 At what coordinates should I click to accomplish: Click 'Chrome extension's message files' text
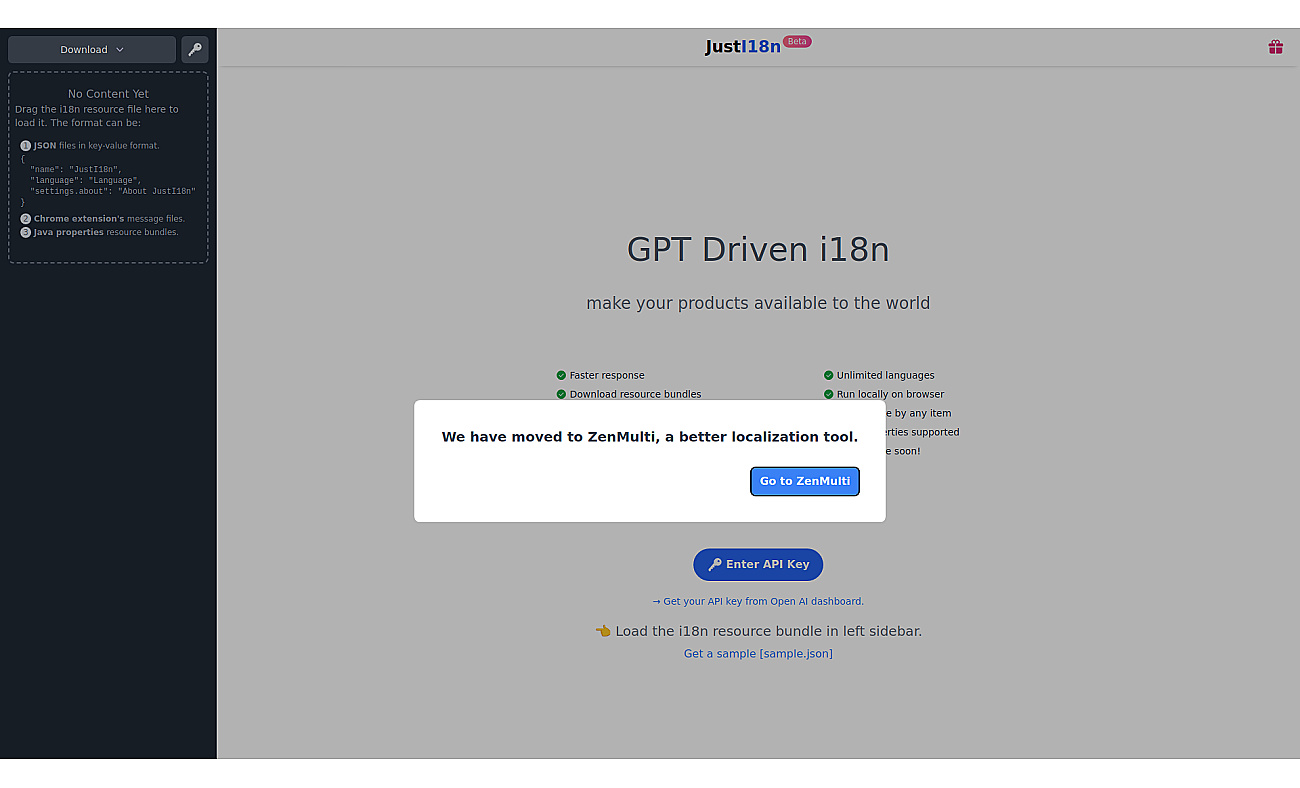coord(109,218)
